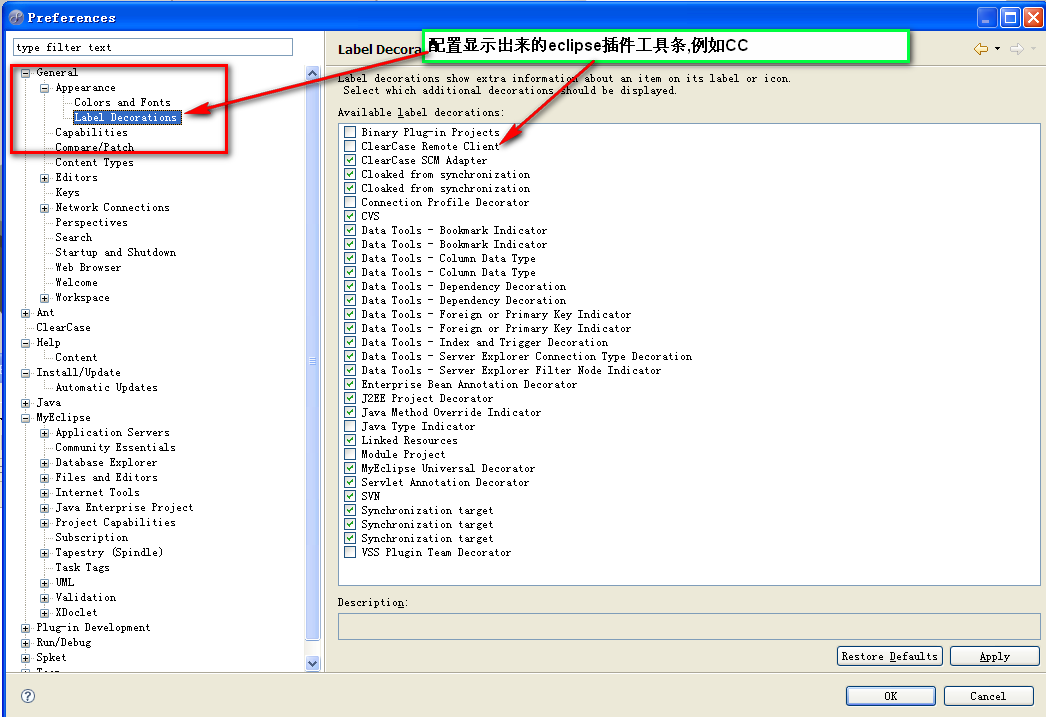Collapse the Help tree node

coord(25,343)
